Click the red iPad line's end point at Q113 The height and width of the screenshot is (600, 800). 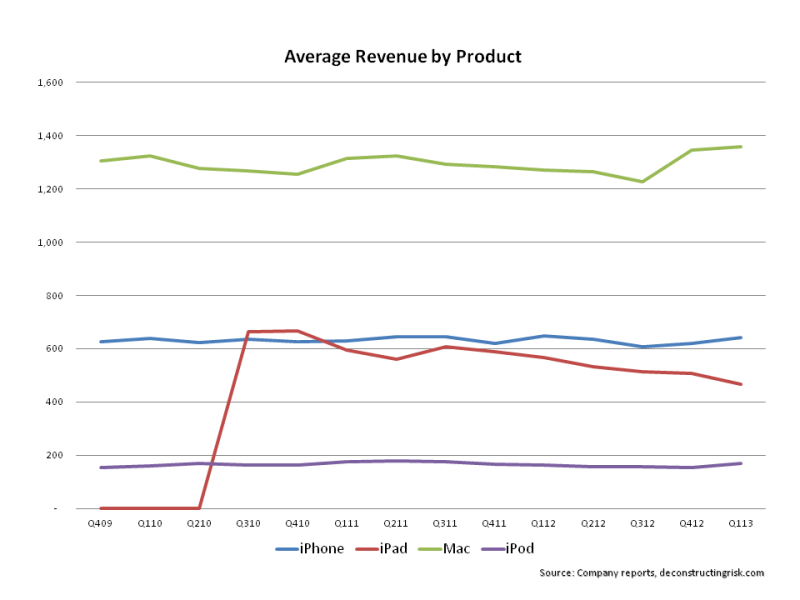[740, 384]
